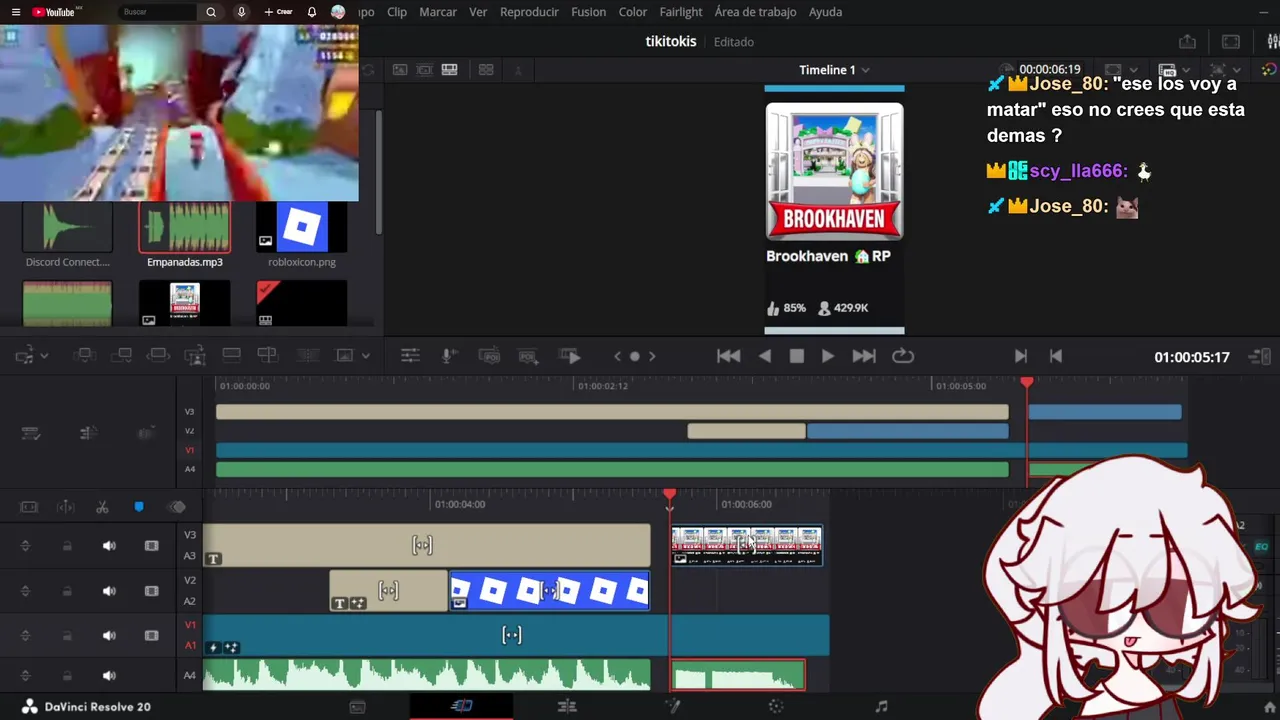Toggle timeline lock tracks icon in upper timeline

31,433
